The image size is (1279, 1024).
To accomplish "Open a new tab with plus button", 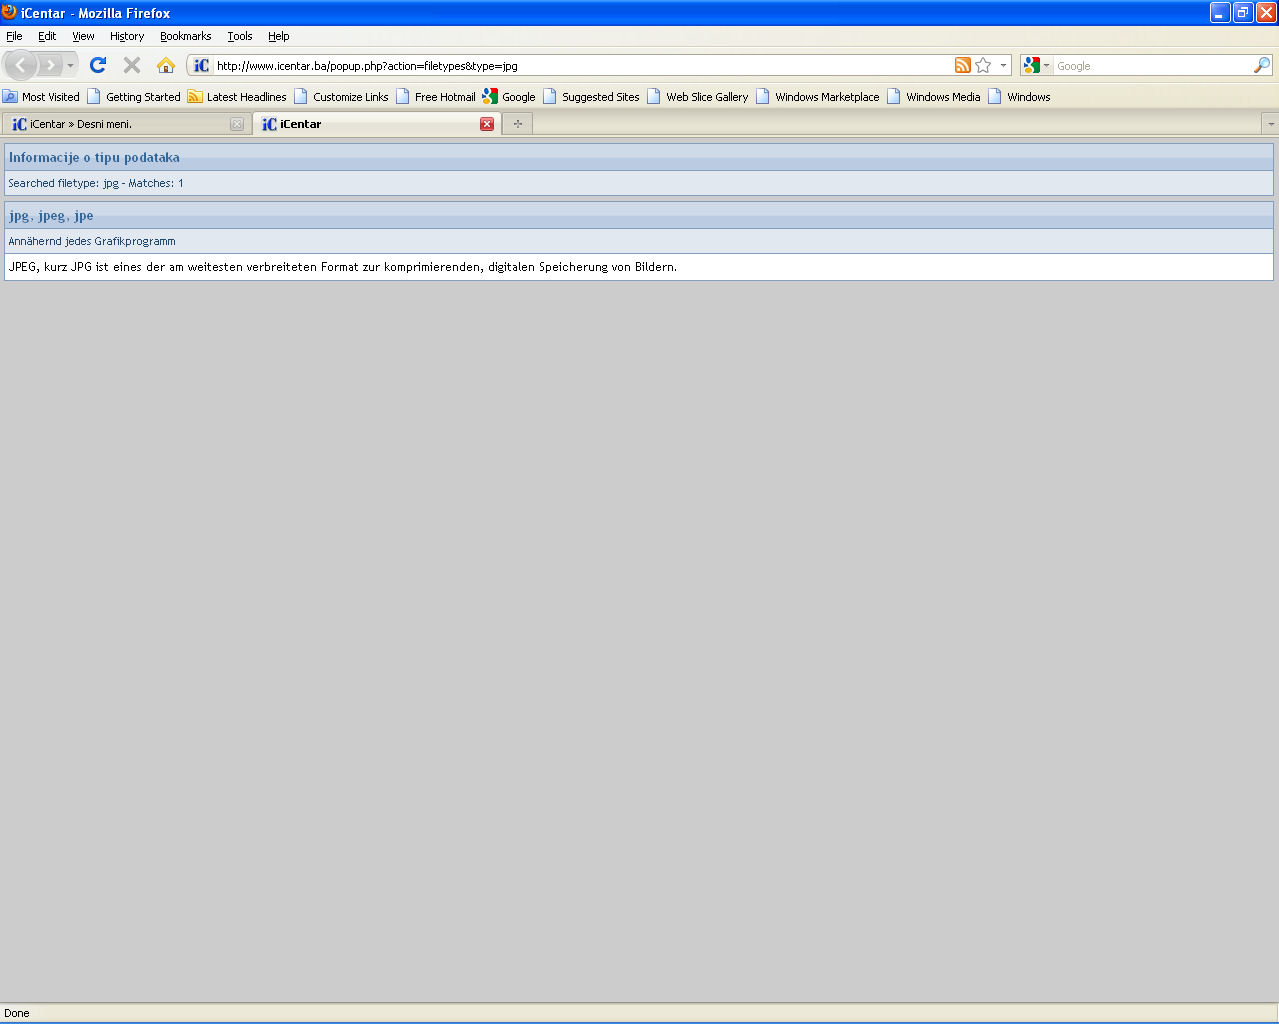I will pyautogui.click(x=517, y=124).
